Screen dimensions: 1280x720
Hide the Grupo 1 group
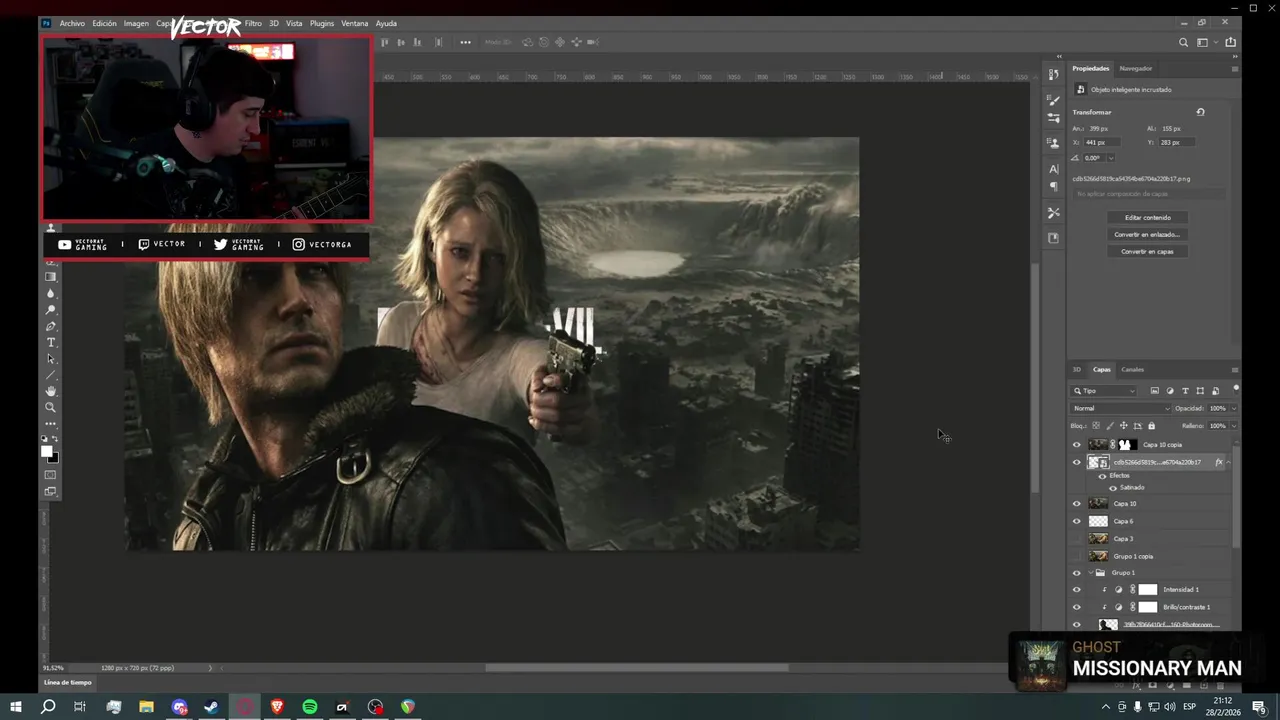(x=1077, y=573)
